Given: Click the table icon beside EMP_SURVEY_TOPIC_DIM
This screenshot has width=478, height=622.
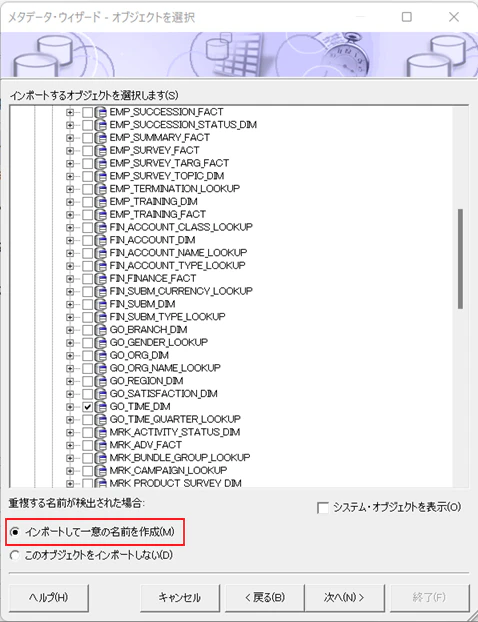Looking at the screenshot, I should click(101, 176).
